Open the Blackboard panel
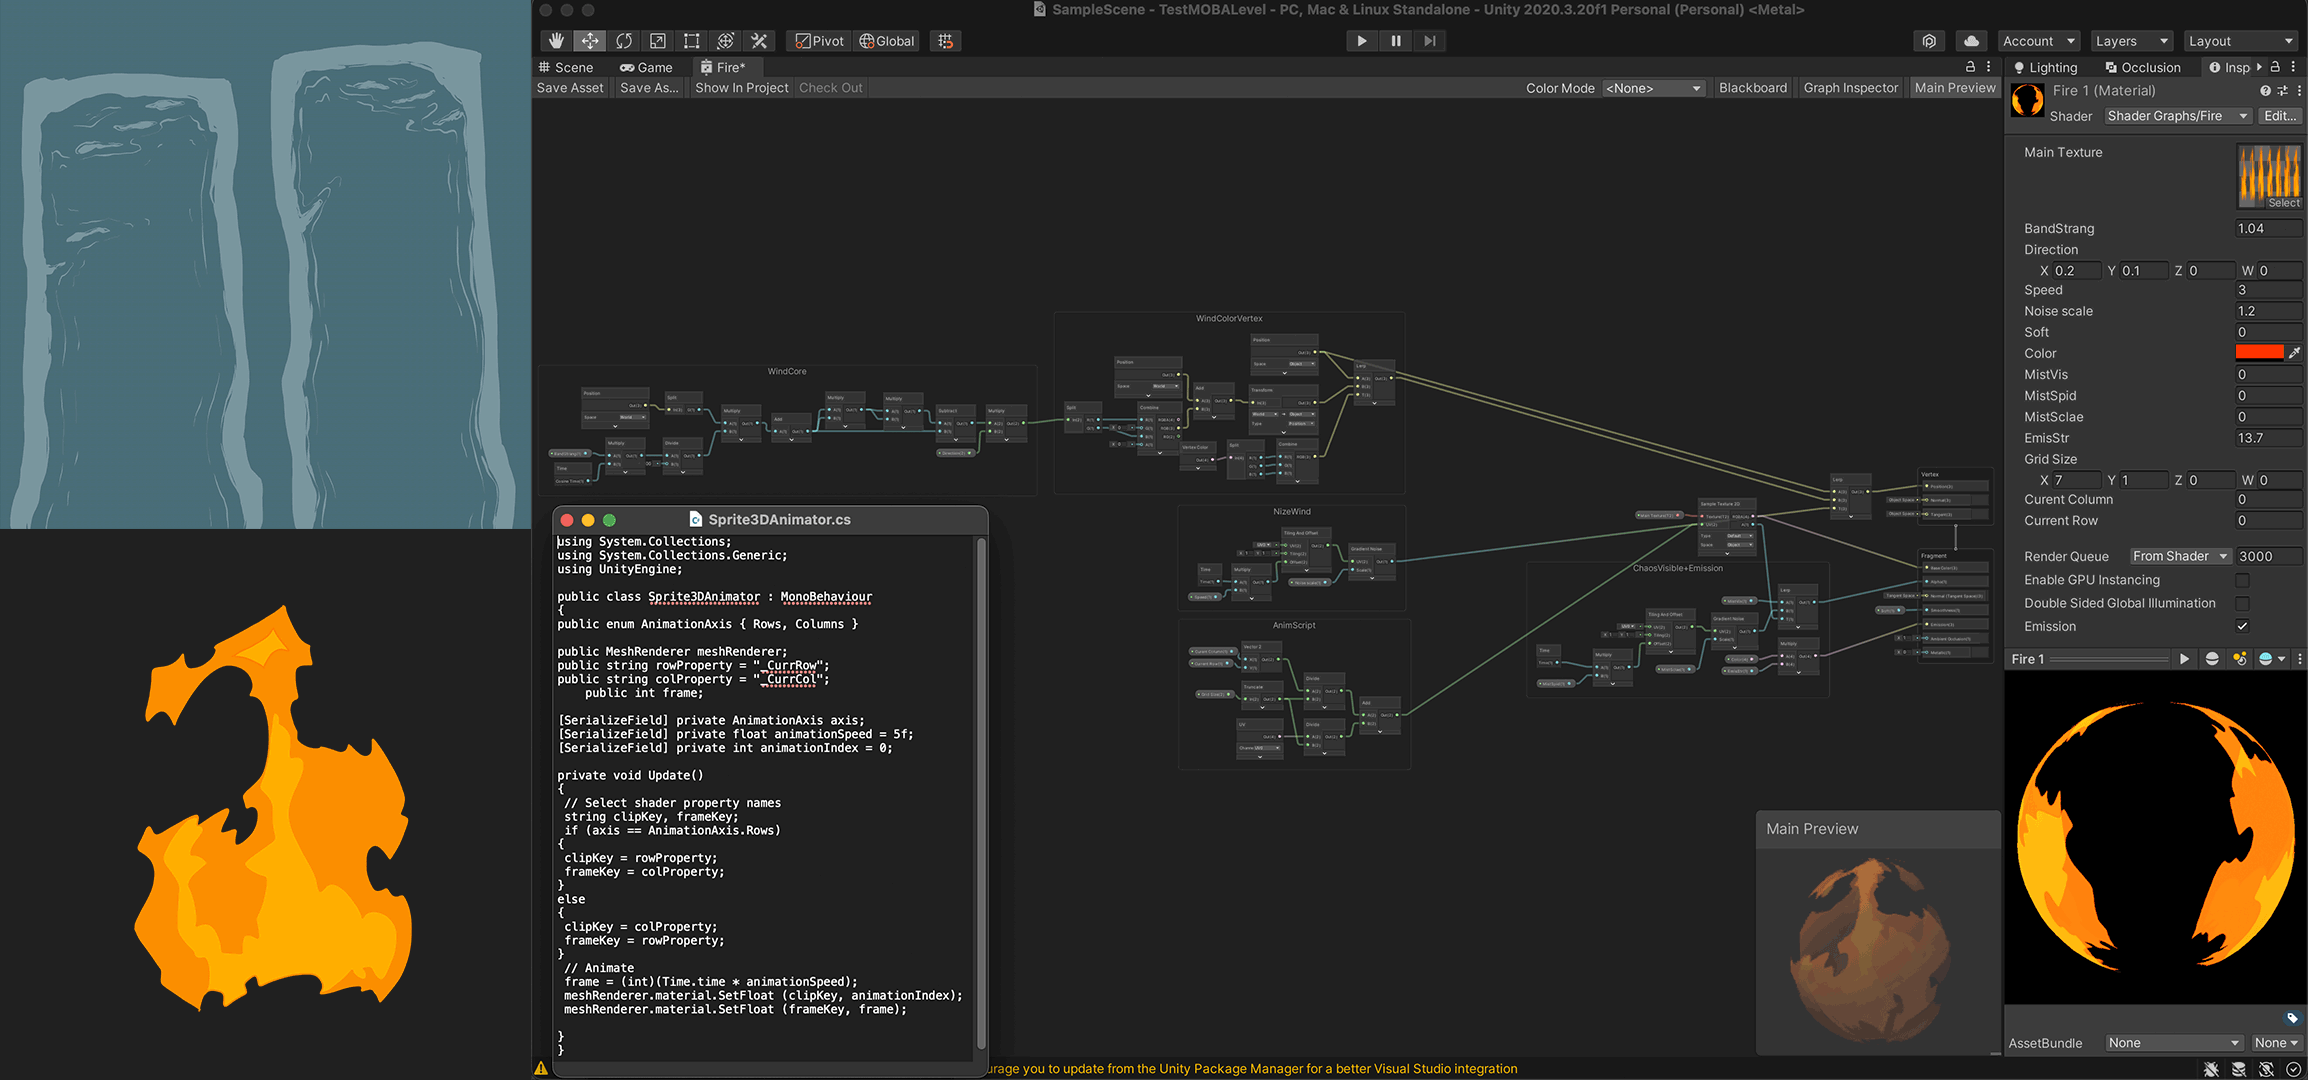The height and width of the screenshot is (1080, 2308). coord(1752,88)
